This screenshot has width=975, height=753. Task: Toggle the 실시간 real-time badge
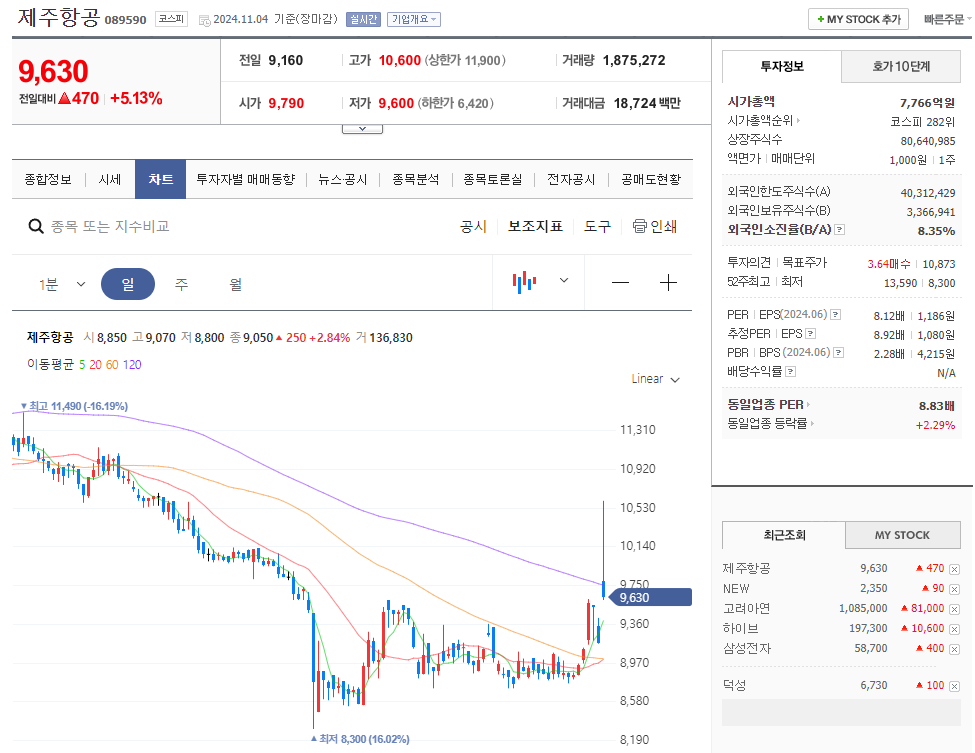click(x=363, y=19)
